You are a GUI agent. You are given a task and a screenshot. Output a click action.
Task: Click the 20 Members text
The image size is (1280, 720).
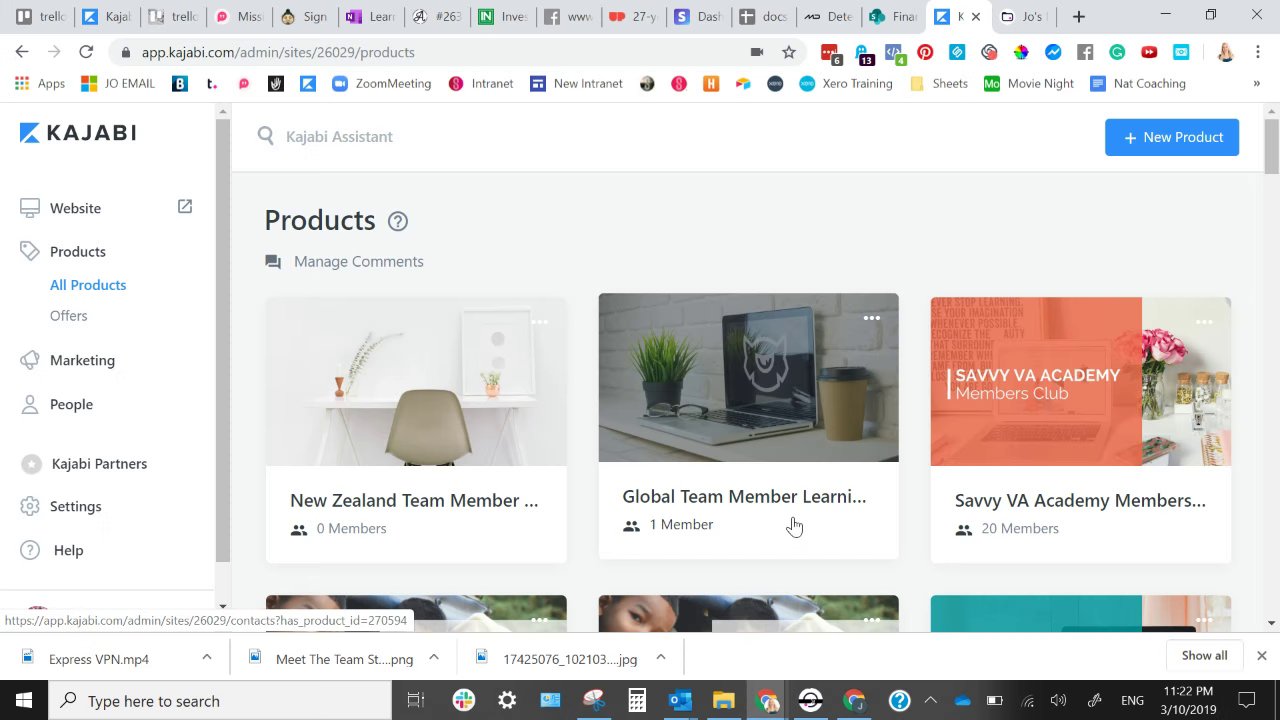coord(1019,529)
